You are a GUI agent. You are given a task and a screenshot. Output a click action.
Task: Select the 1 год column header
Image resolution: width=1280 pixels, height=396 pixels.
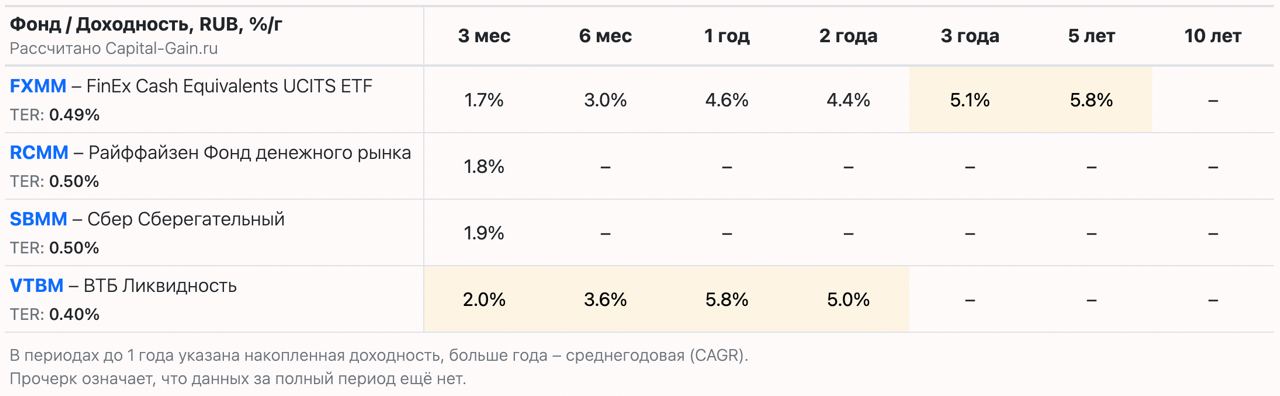click(727, 36)
